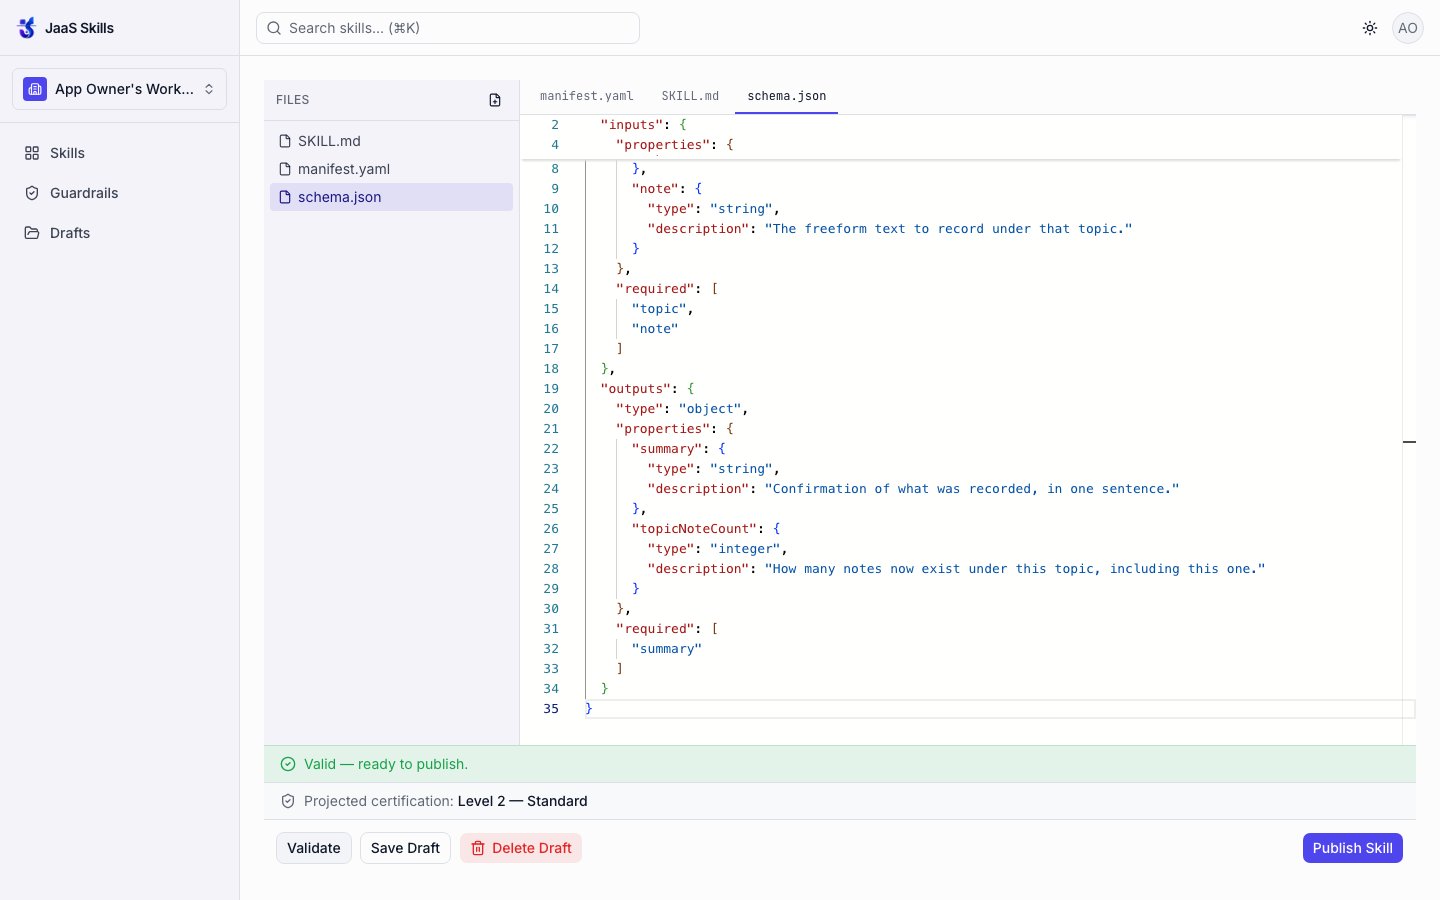Expand the App Owner's Workspace switcher
The width and height of the screenshot is (1440, 900).
[x=119, y=89]
